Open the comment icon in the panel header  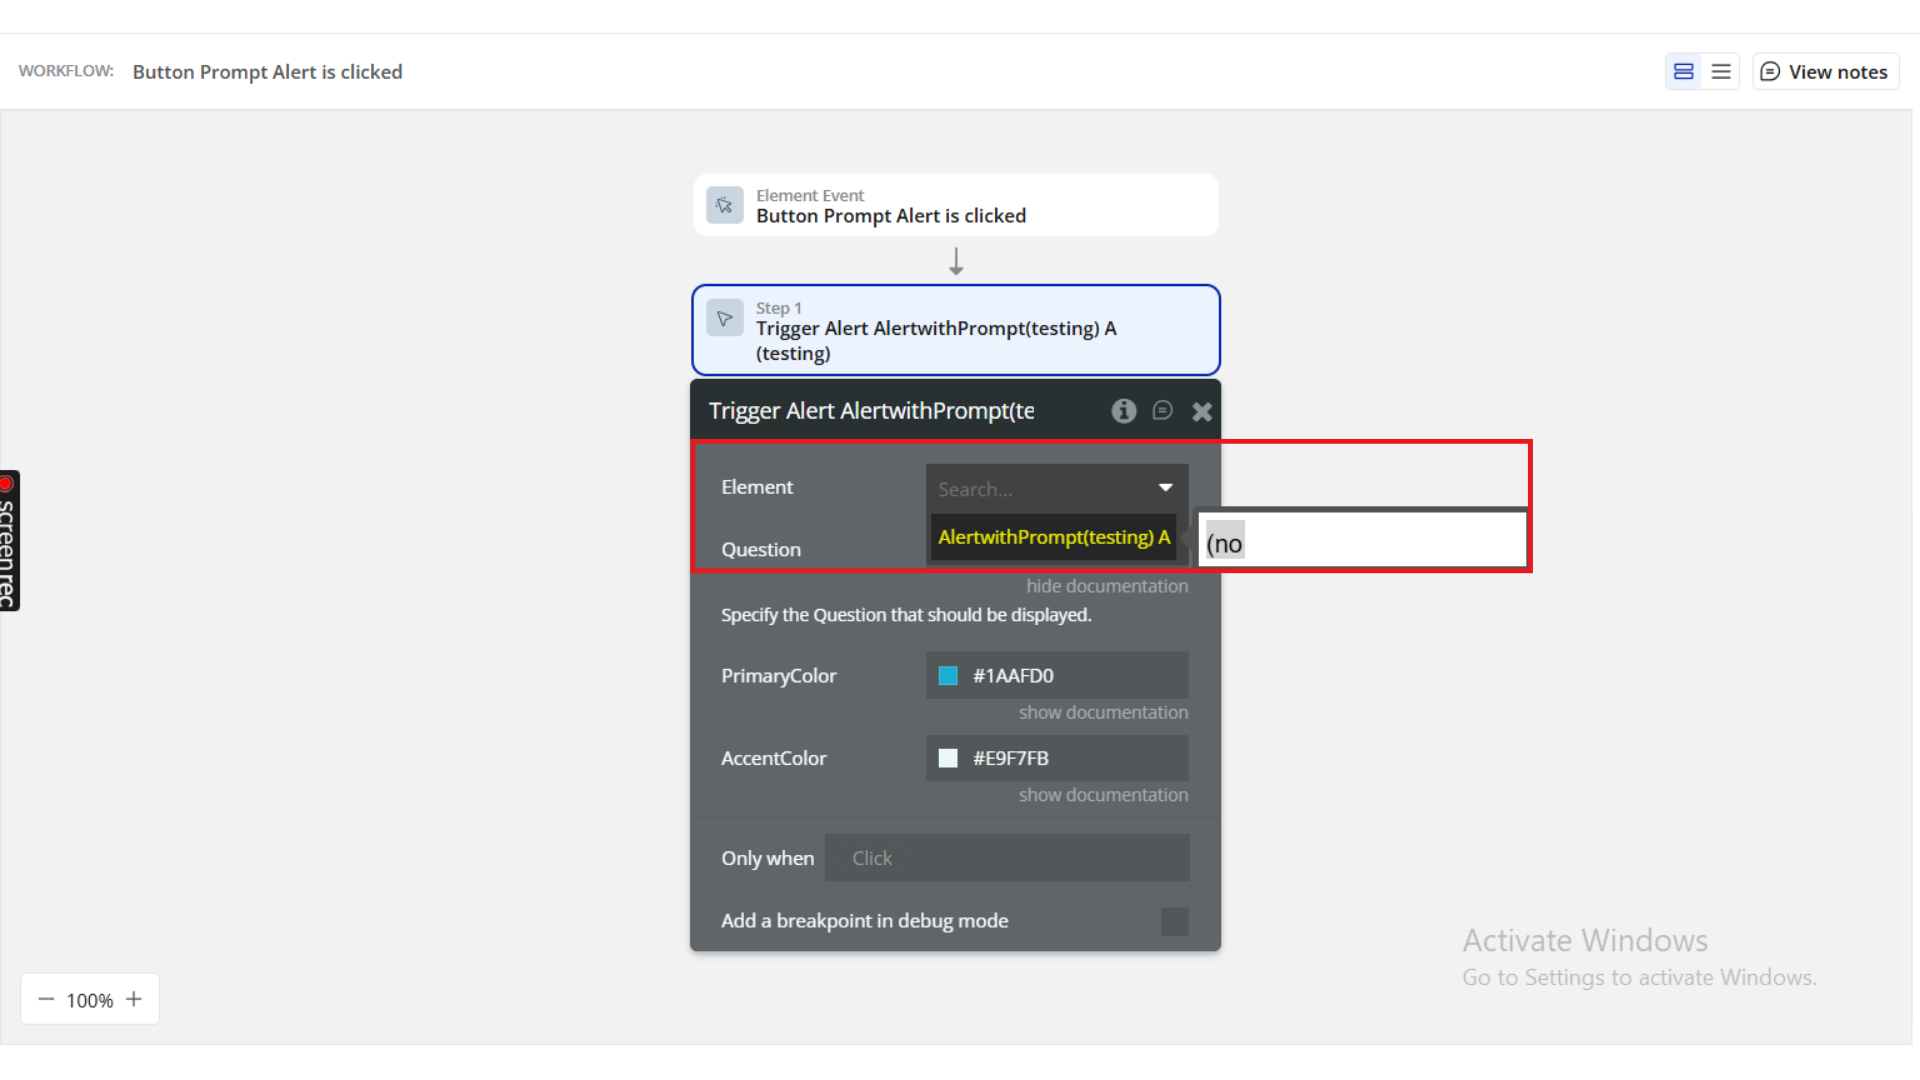pyautogui.click(x=1162, y=411)
